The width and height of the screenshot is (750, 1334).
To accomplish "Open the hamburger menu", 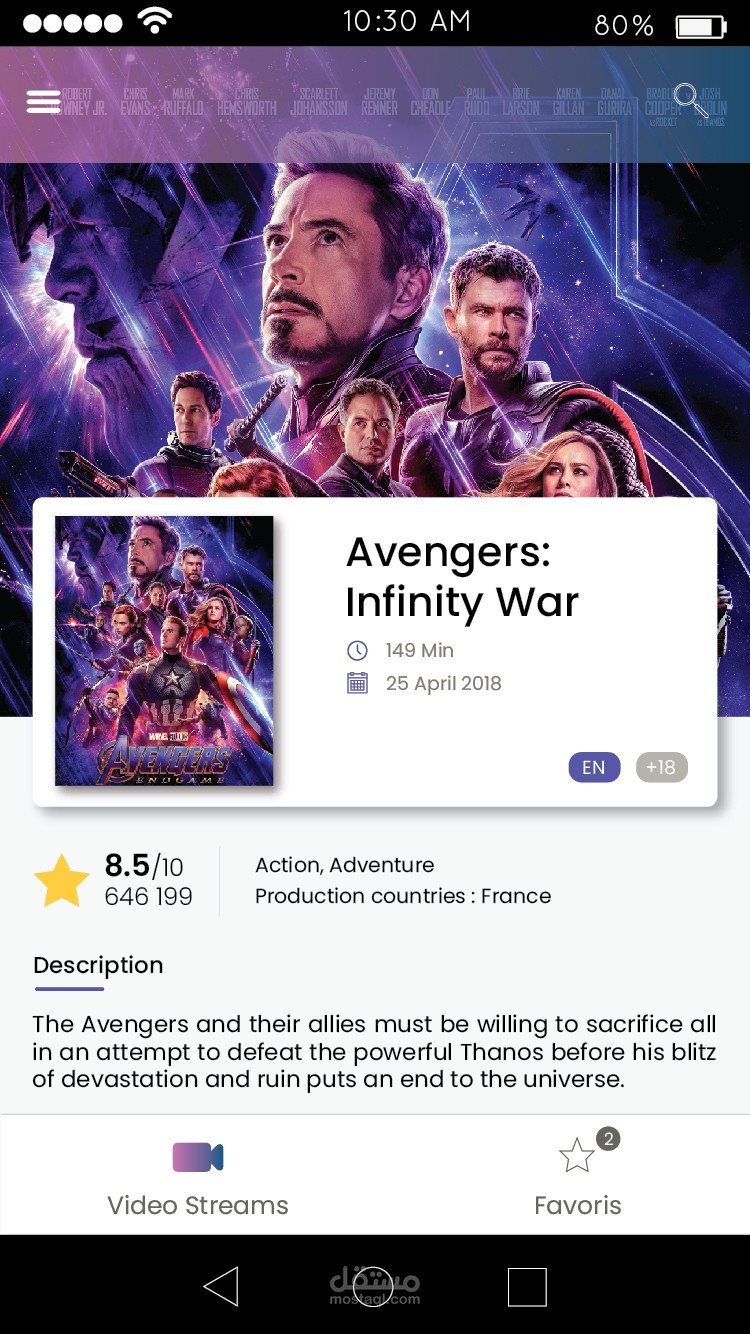I will [x=43, y=102].
